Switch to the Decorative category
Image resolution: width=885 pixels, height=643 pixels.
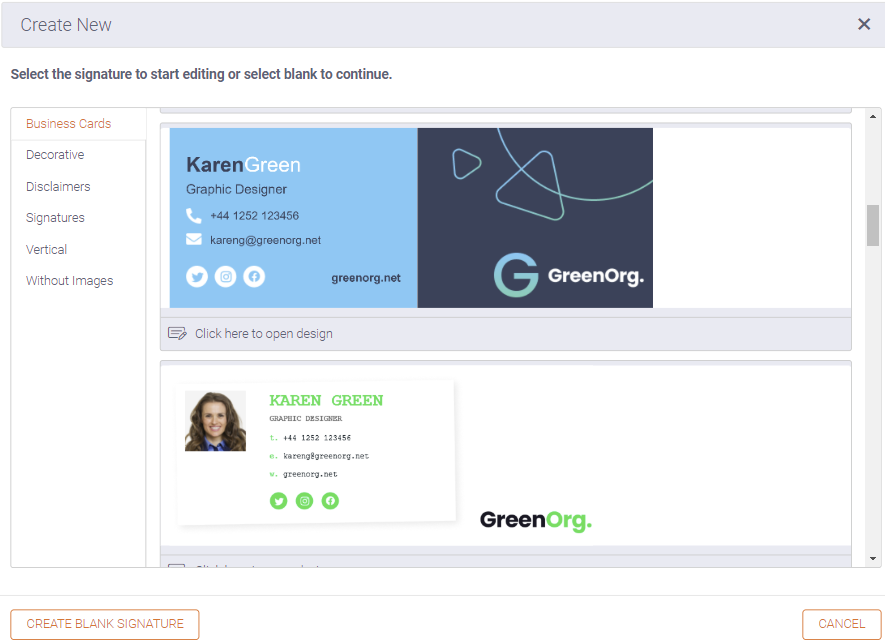(x=54, y=155)
